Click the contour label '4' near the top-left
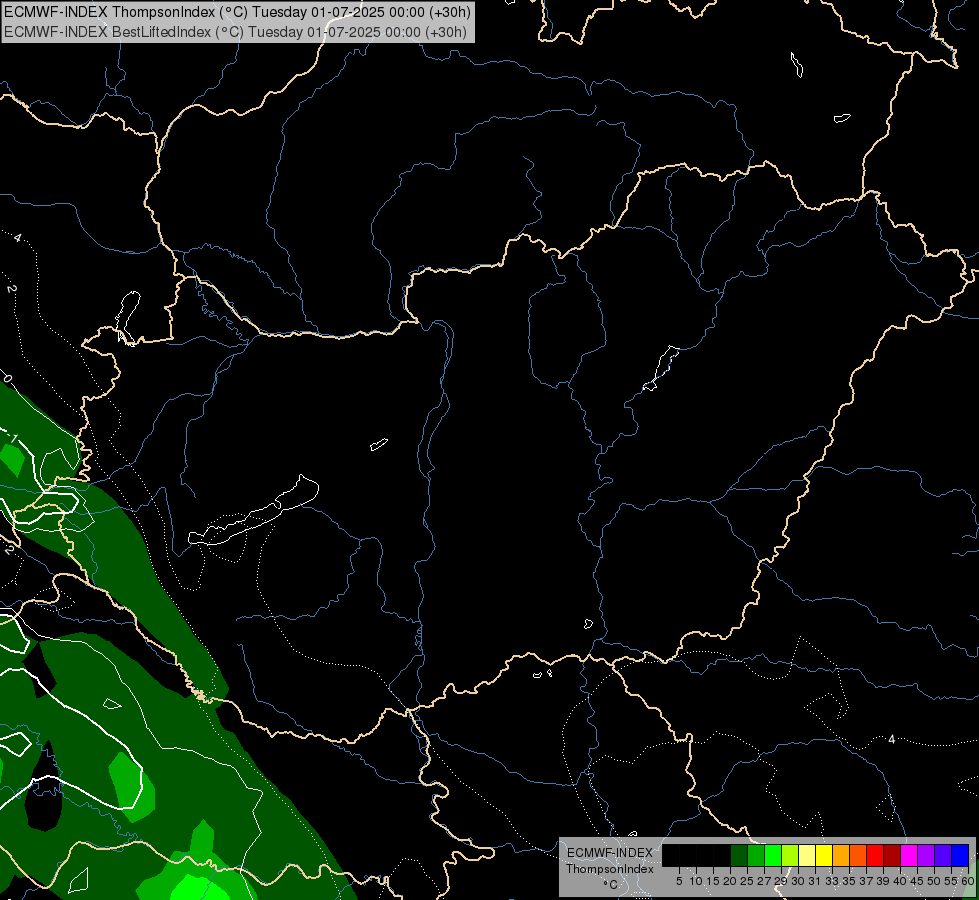 coord(17,238)
